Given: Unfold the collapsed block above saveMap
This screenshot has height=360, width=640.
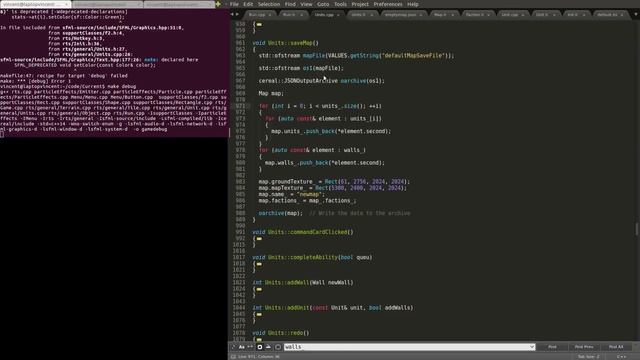Looking at the screenshot, I should coord(259,24).
